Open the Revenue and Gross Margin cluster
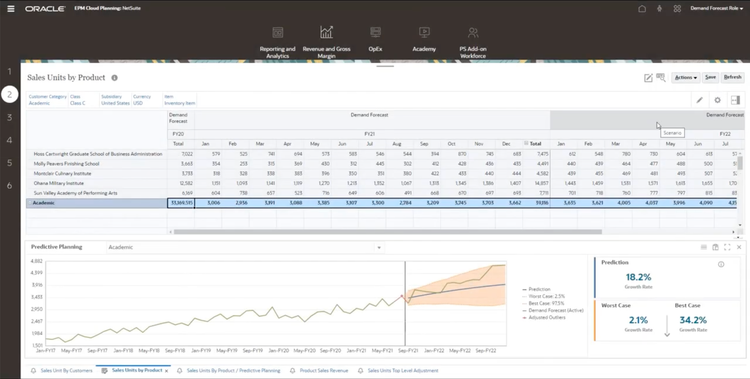This screenshot has height=379, width=750. click(x=326, y=42)
